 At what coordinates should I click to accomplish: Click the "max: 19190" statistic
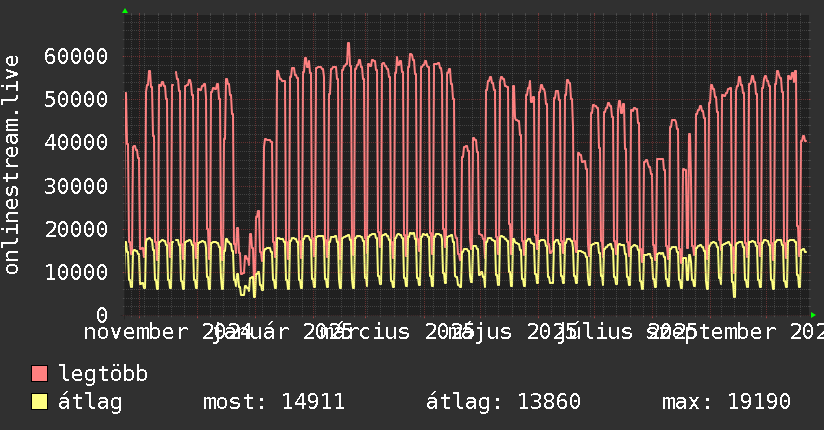click(x=726, y=403)
